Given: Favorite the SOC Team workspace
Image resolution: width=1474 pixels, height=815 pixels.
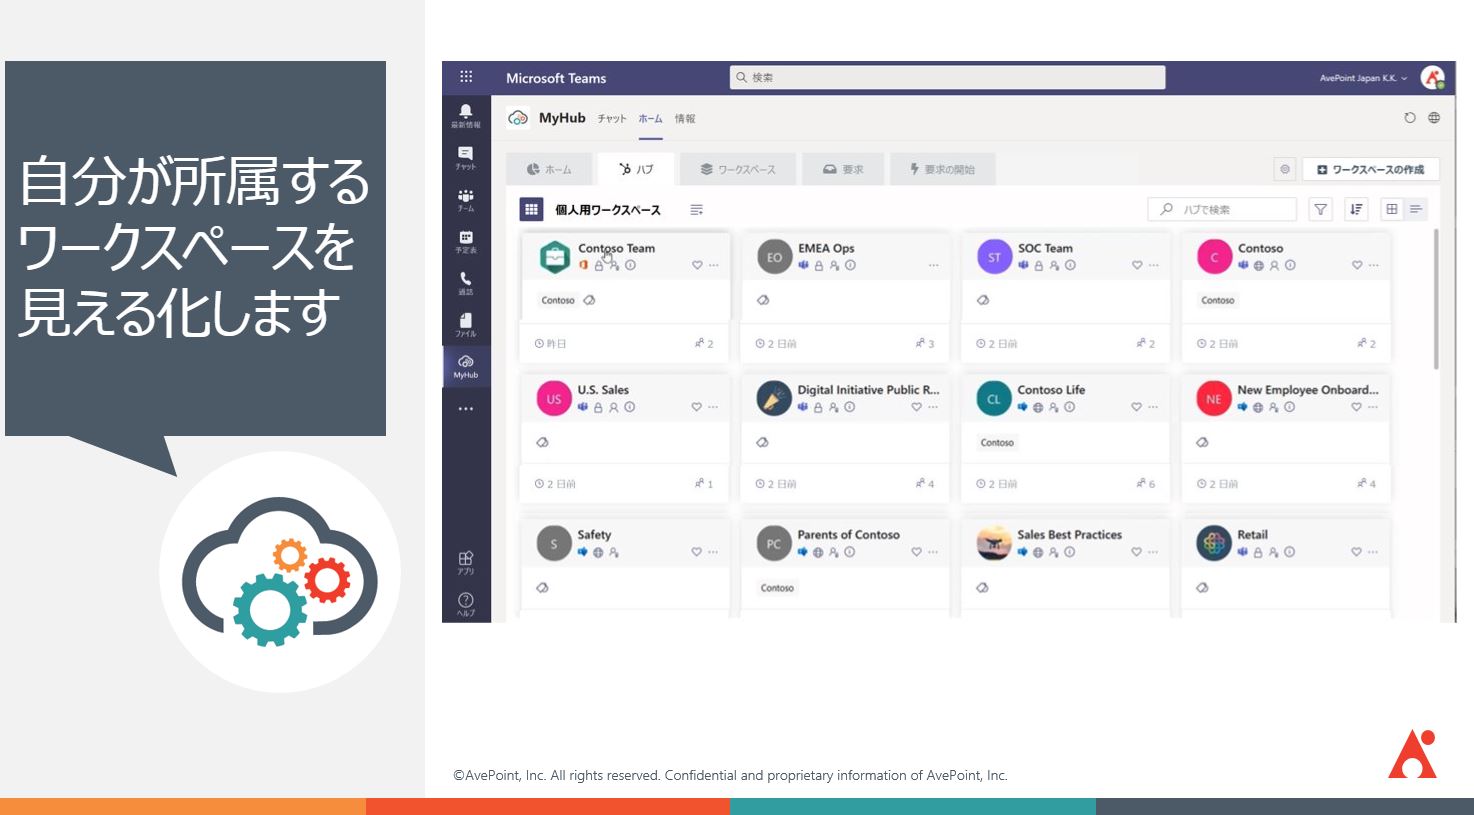Looking at the screenshot, I should click(x=1137, y=265).
